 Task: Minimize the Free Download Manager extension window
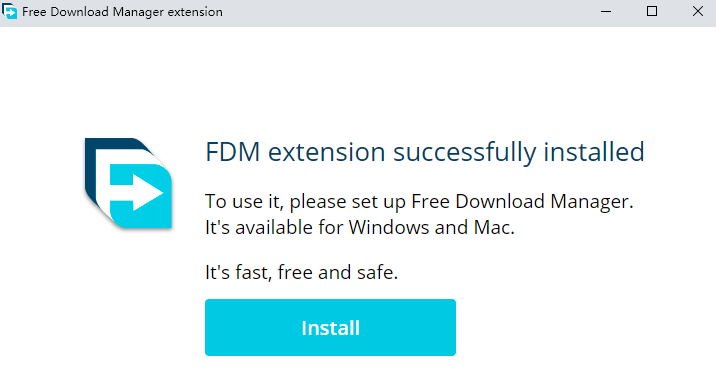(606, 11)
